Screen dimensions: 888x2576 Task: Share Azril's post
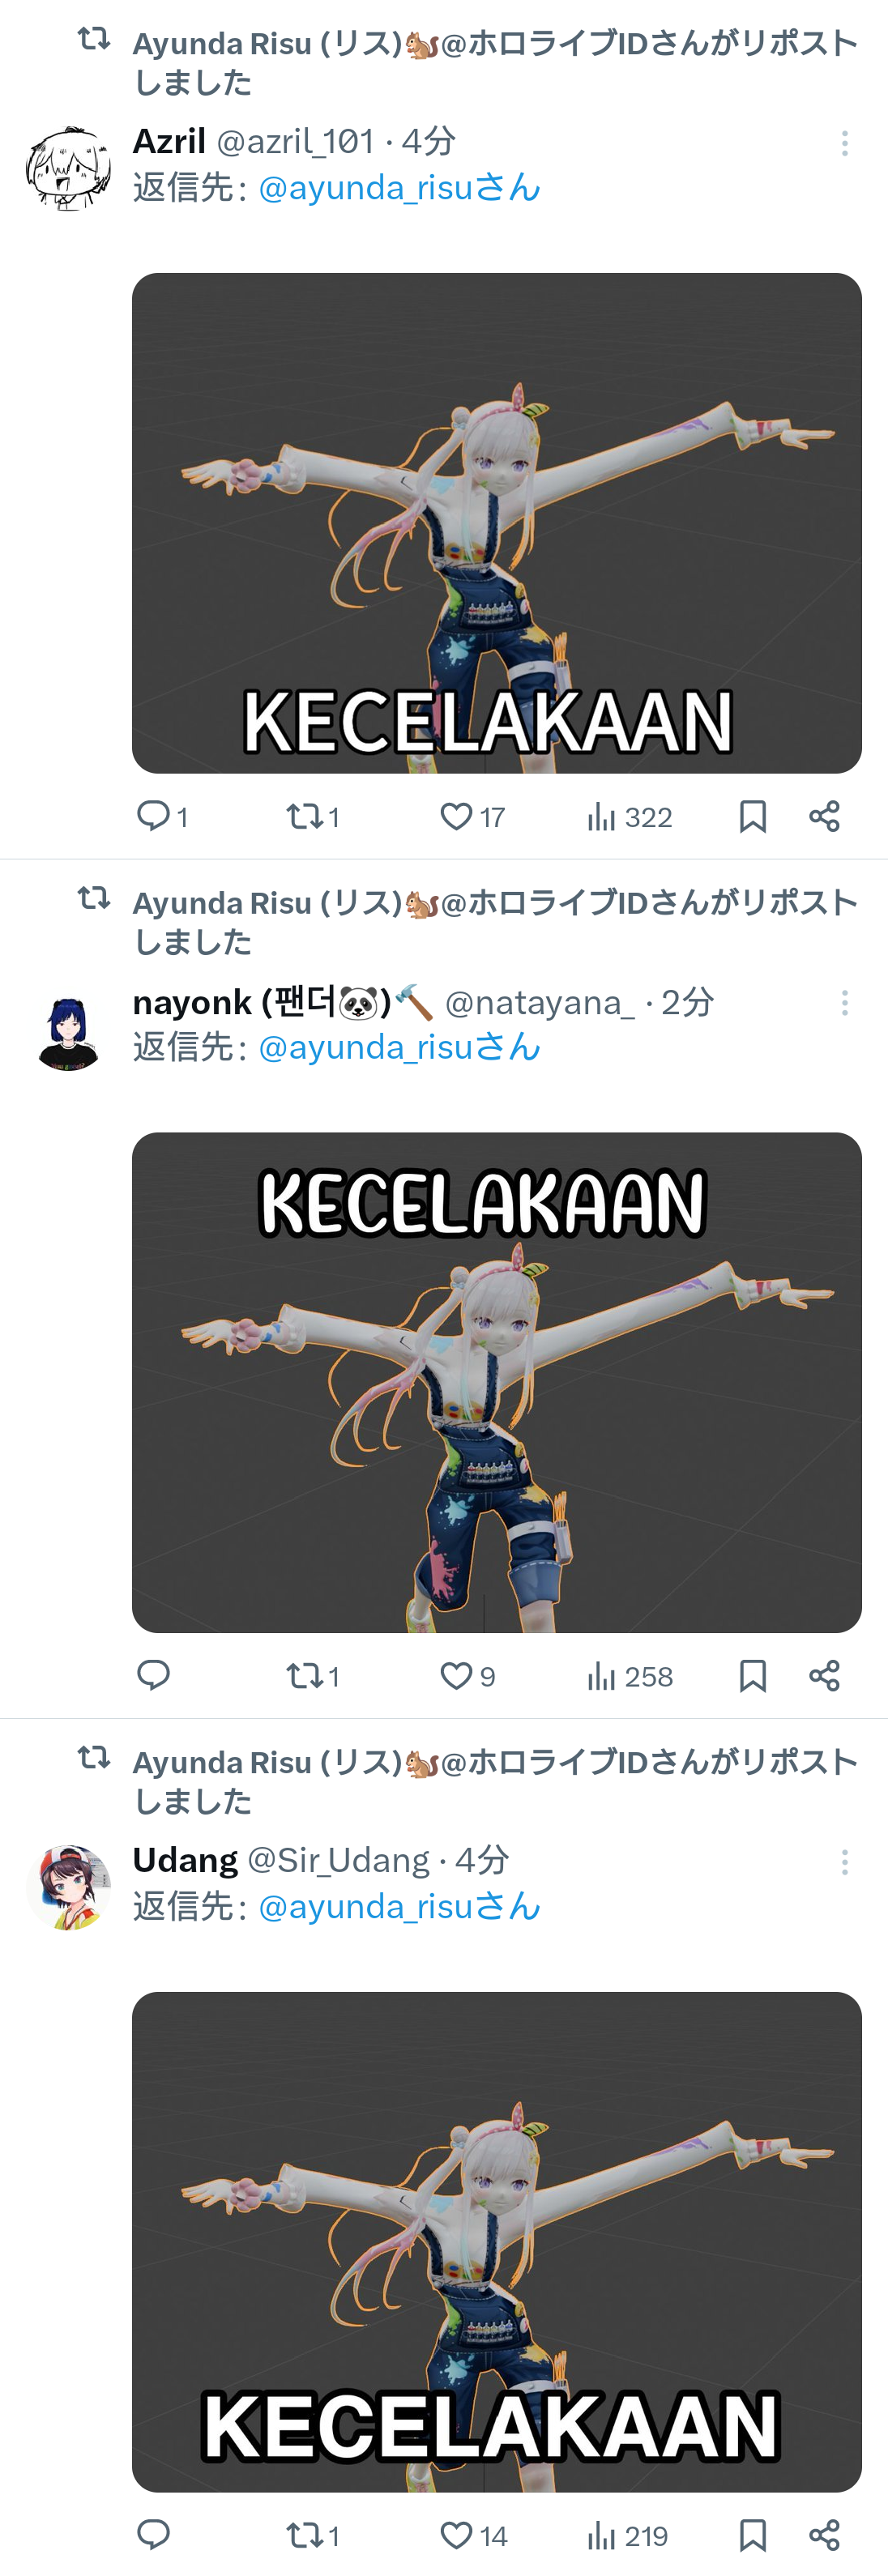click(824, 816)
